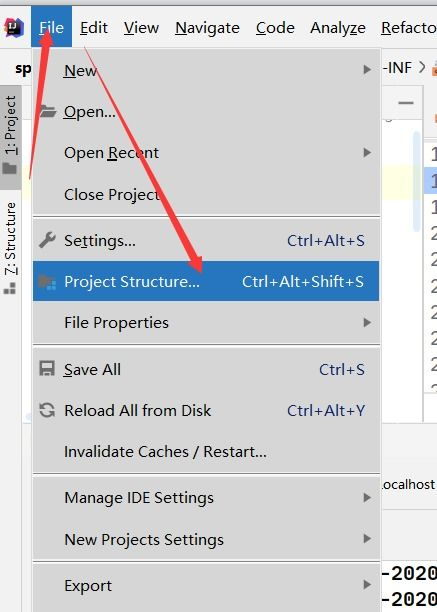Click the folder icon beside Open...
Image resolution: width=437 pixels, height=612 pixels.
(x=48, y=112)
